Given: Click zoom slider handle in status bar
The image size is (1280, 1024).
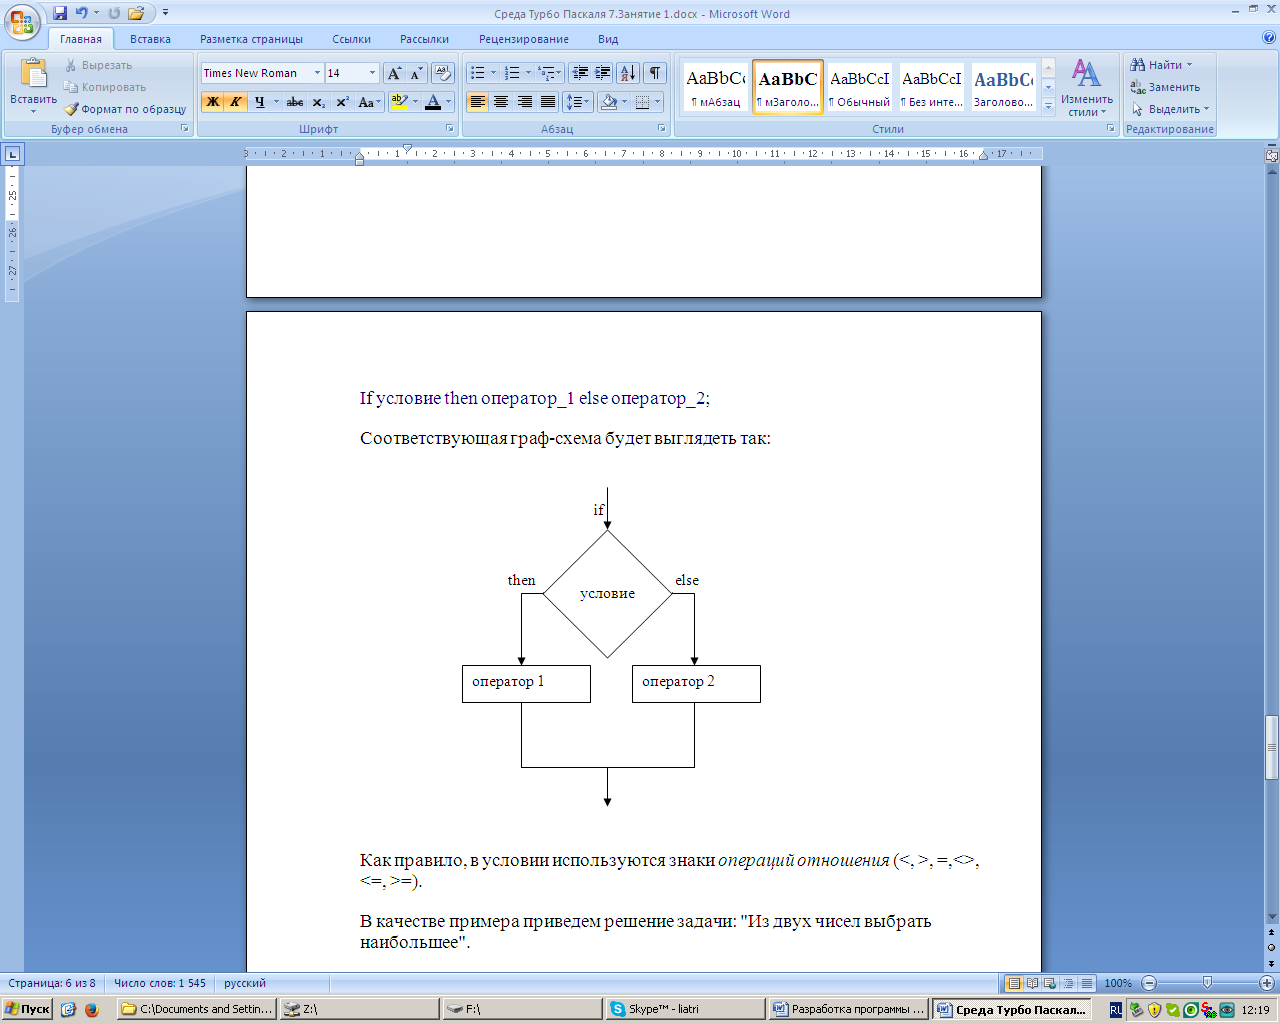Looking at the screenshot, I should (x=1207, y=983).
